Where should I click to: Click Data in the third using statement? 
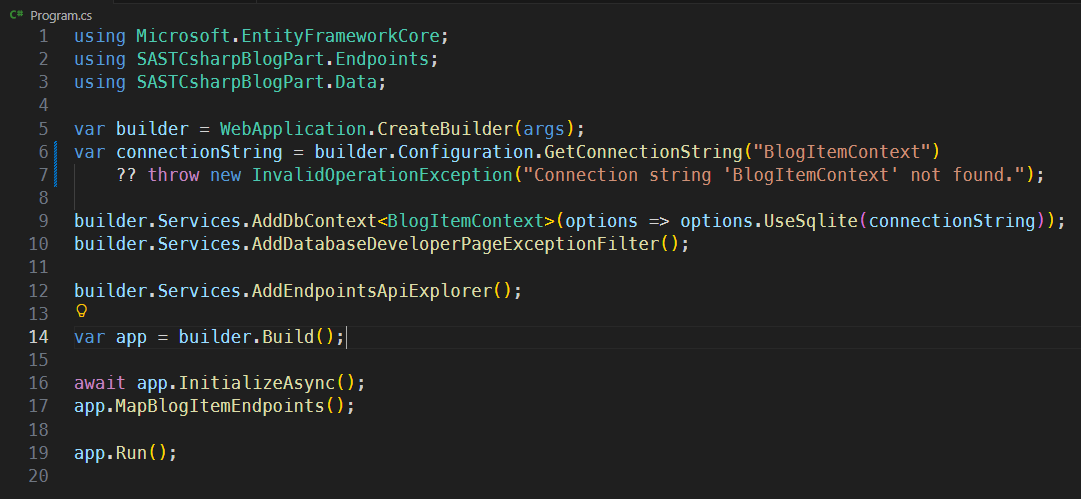pos(355,82)
